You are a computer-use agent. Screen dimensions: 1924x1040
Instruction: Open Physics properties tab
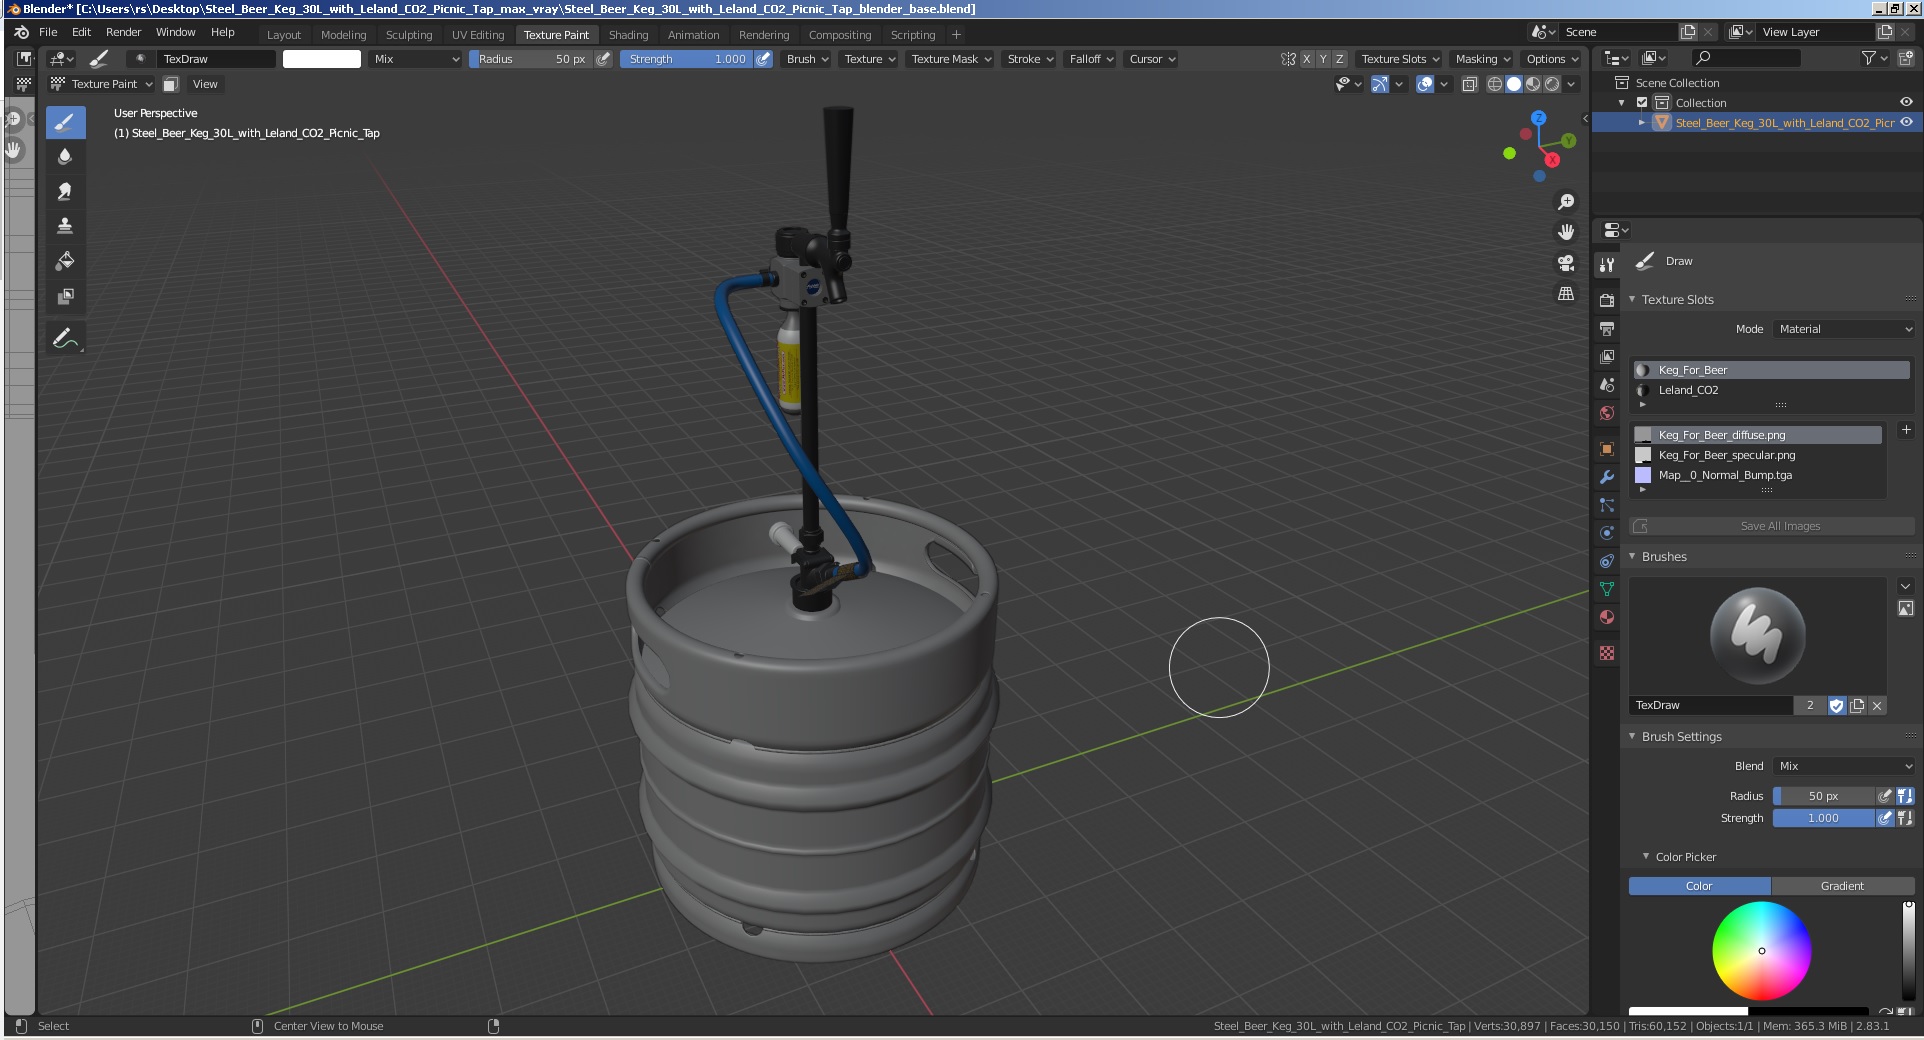(1607, 533)
